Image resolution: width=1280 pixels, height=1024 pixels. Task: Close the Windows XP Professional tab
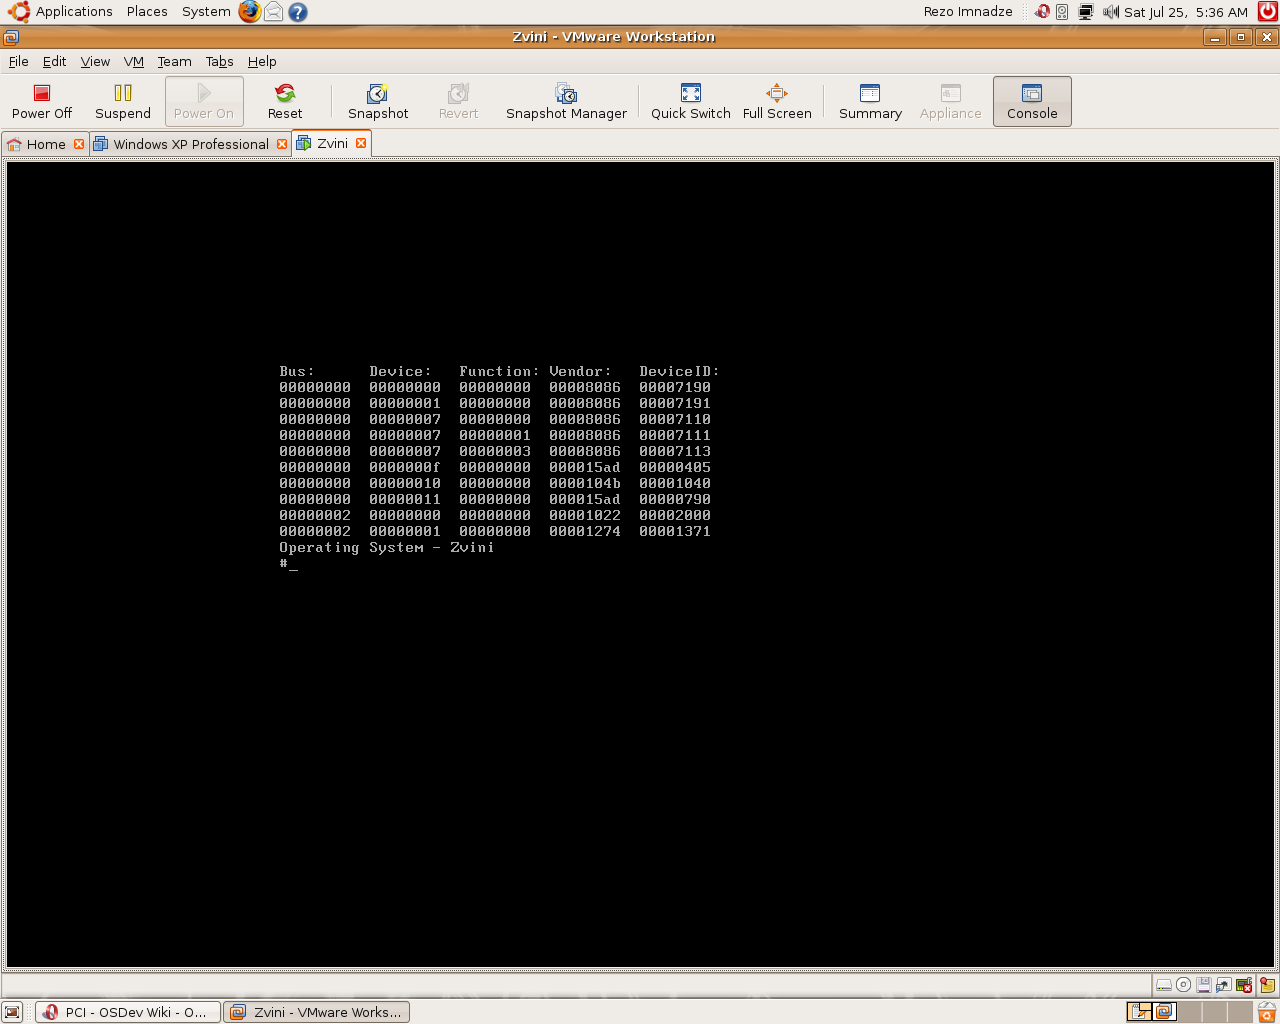(282, 144)
